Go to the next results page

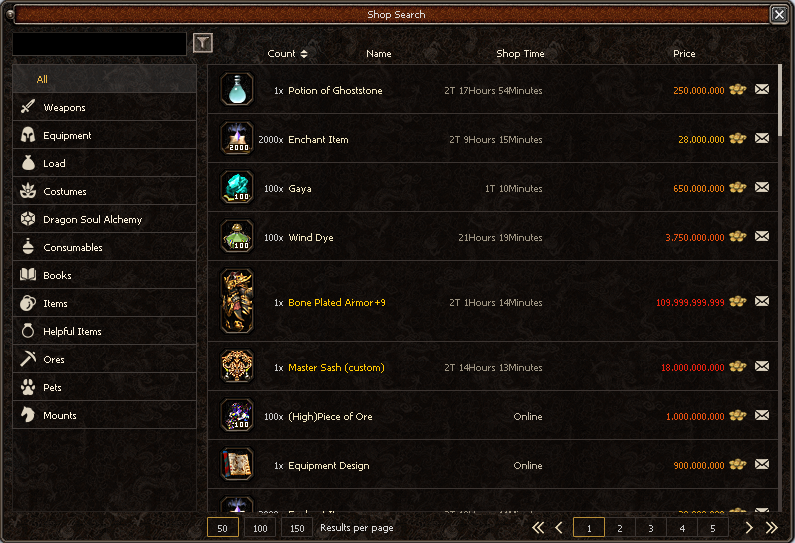[x=749, y=528]
